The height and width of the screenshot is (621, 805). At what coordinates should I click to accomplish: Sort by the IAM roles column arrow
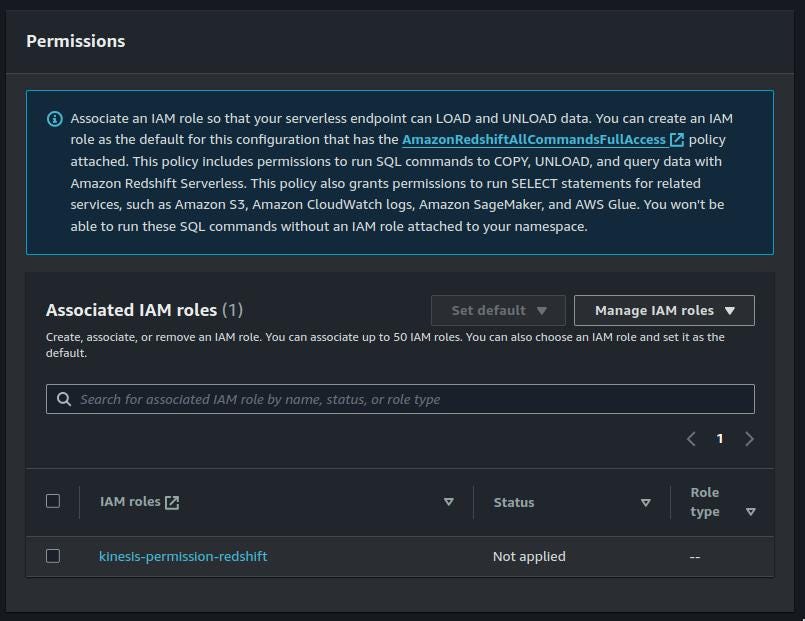click(449, 501)
